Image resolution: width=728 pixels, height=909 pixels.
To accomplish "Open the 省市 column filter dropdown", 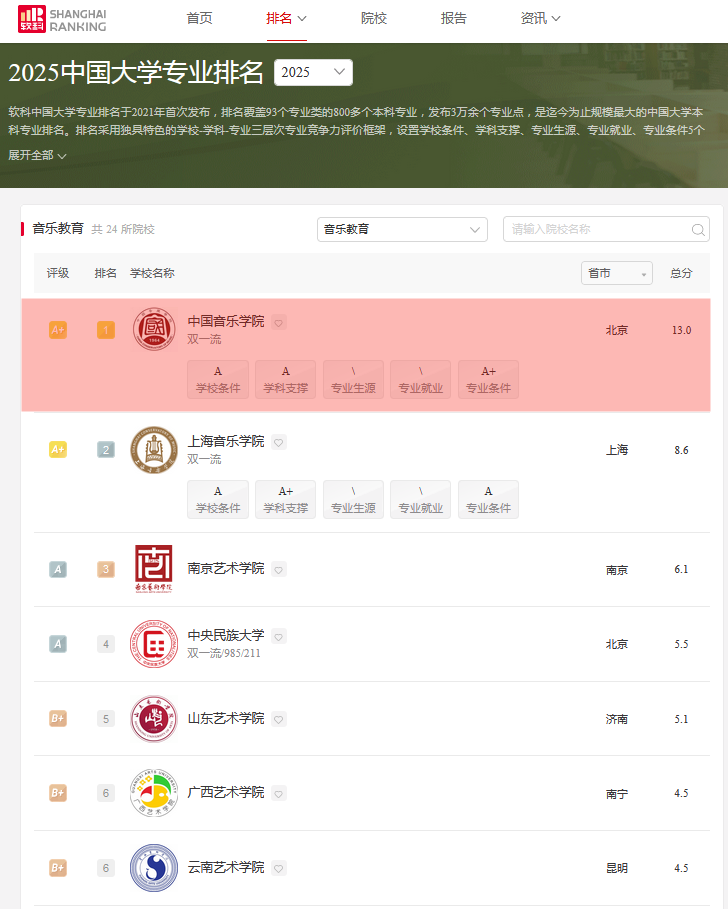I will 616,273.
